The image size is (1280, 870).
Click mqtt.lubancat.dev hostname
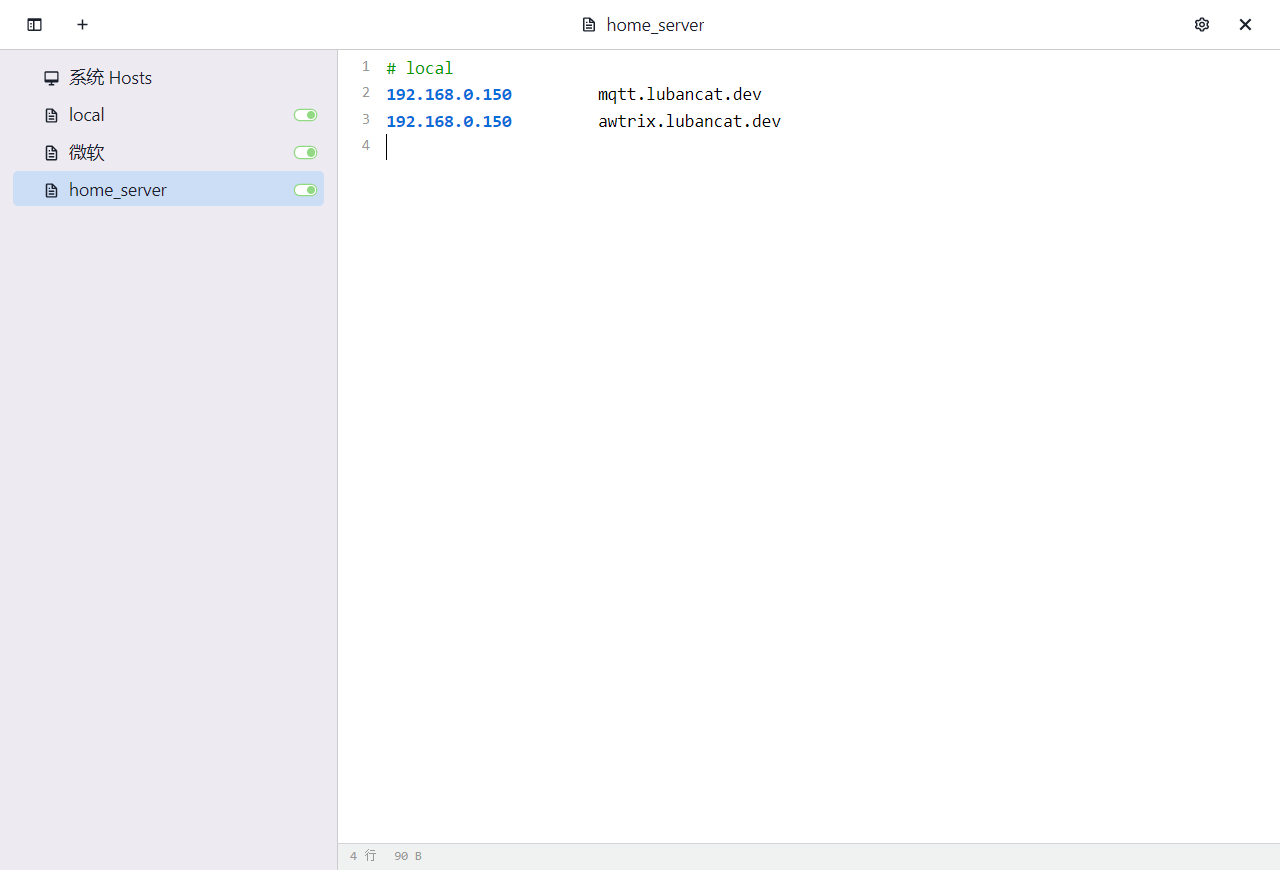tap(680, 95)
